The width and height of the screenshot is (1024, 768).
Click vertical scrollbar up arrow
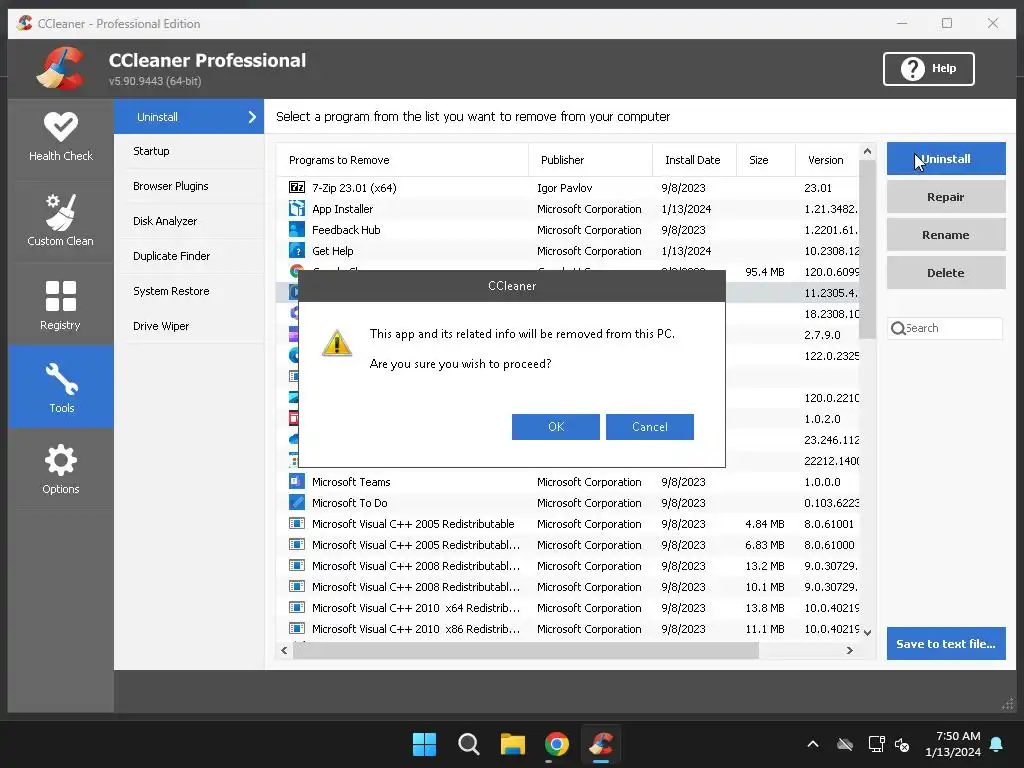pos(867,152)
